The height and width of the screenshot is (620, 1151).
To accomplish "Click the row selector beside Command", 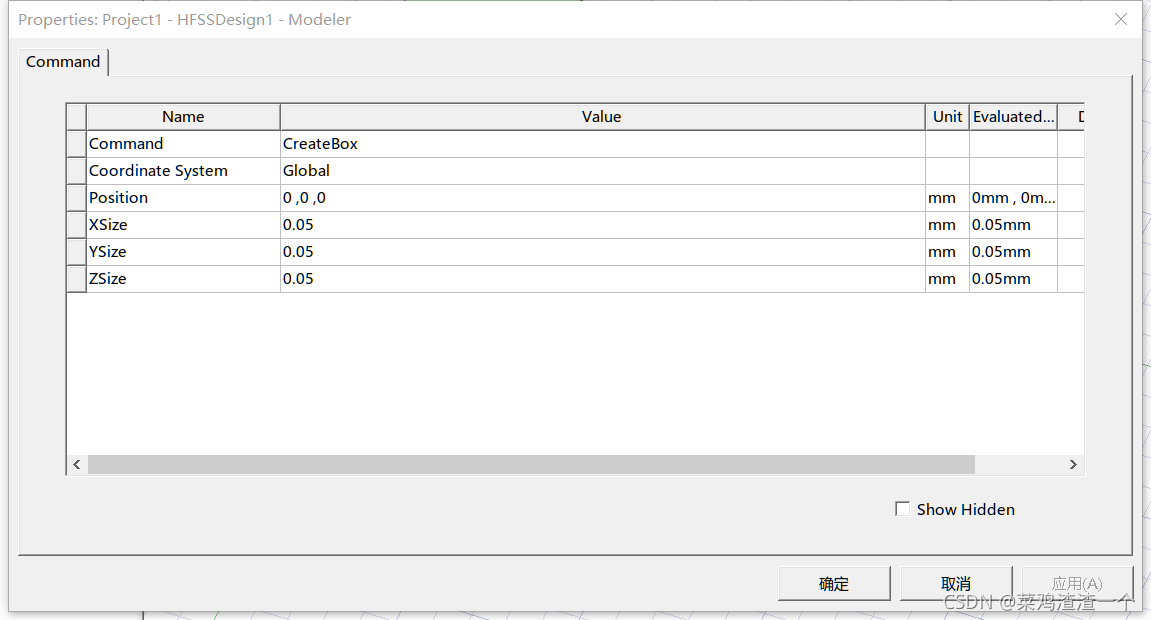I will pos(76,144).
